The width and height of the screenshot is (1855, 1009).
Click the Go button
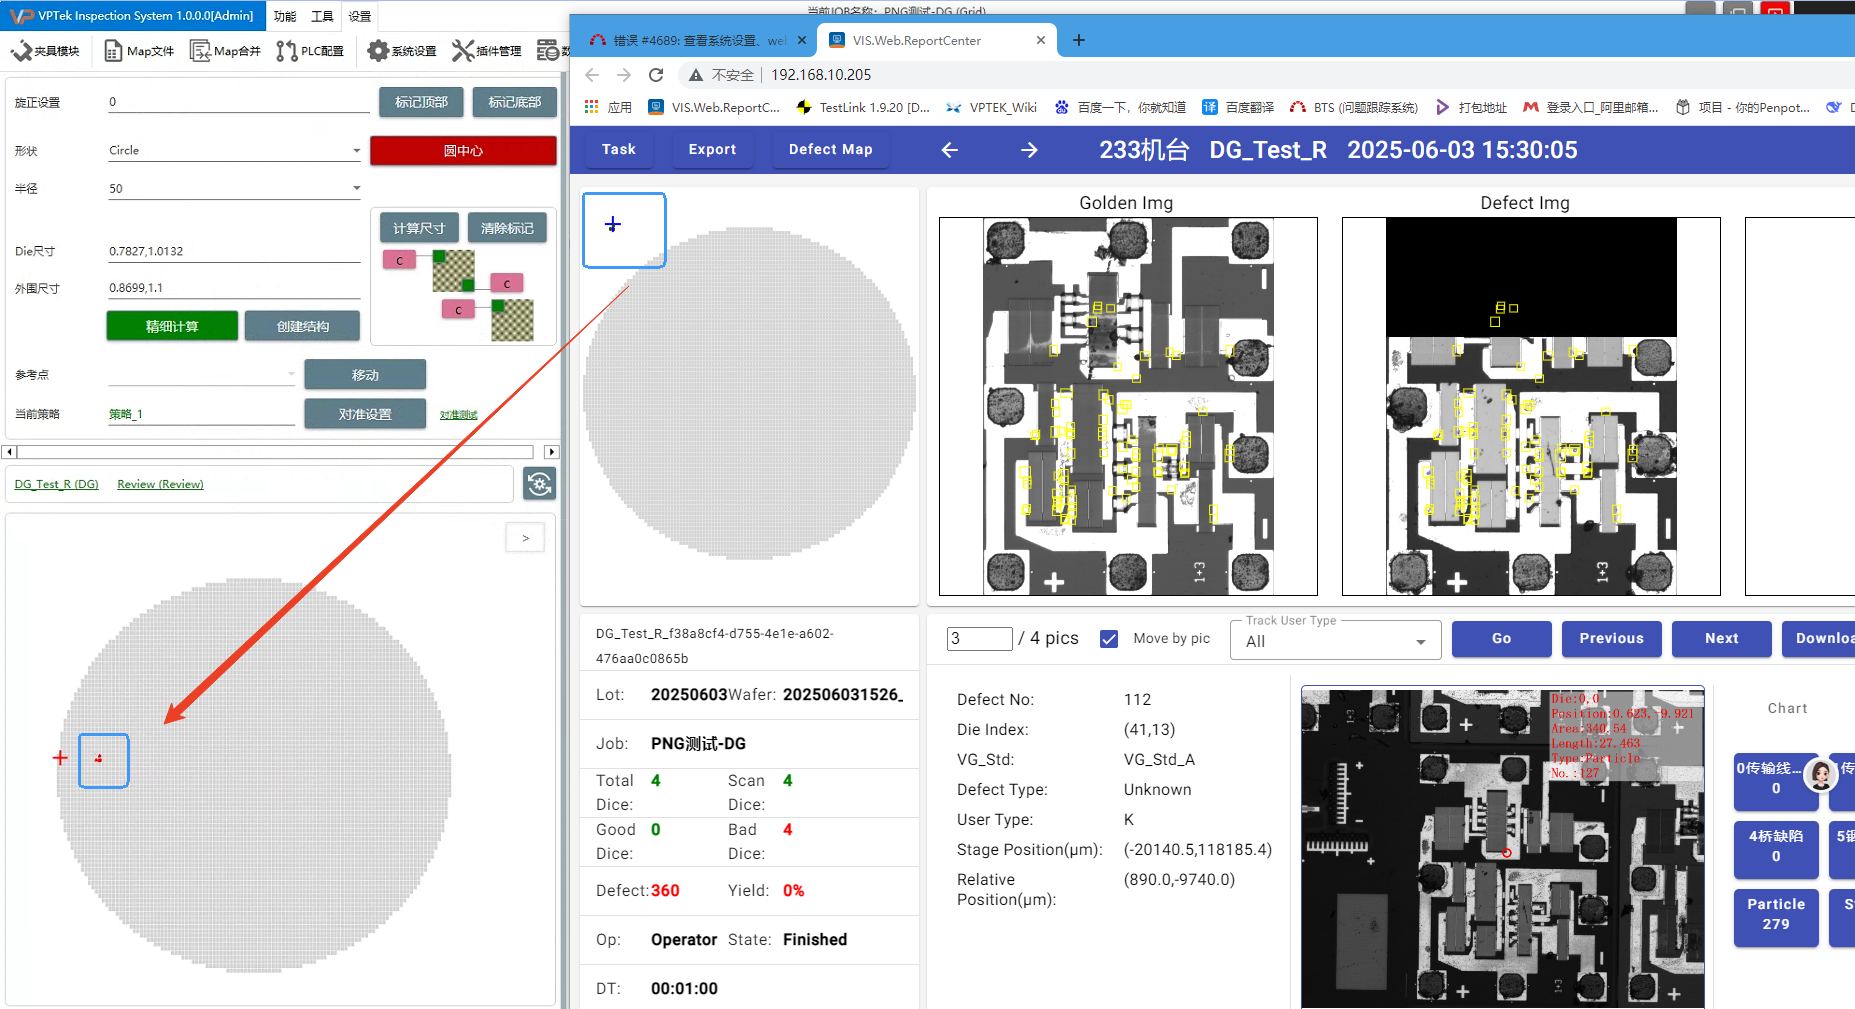click(x=1501, y=638)
